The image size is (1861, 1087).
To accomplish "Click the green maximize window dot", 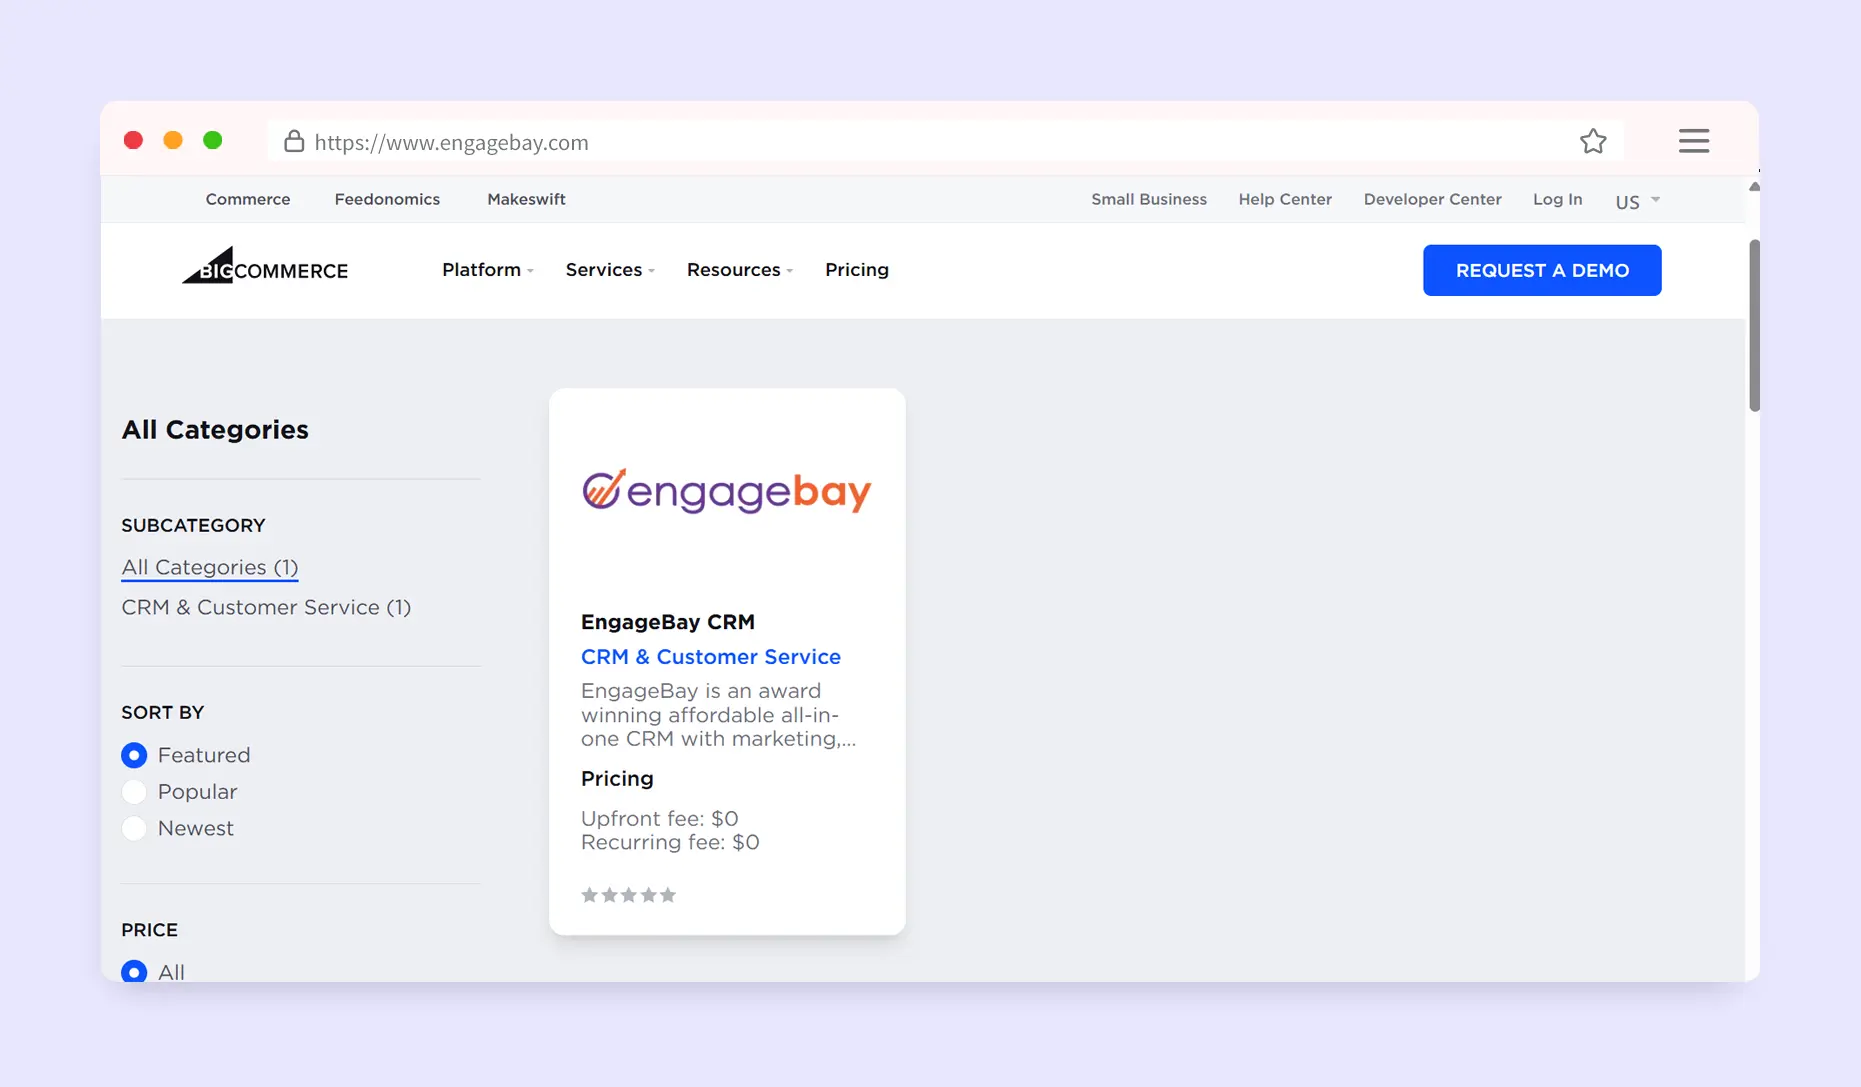I will pyautogui.click(x=212, y=140).
